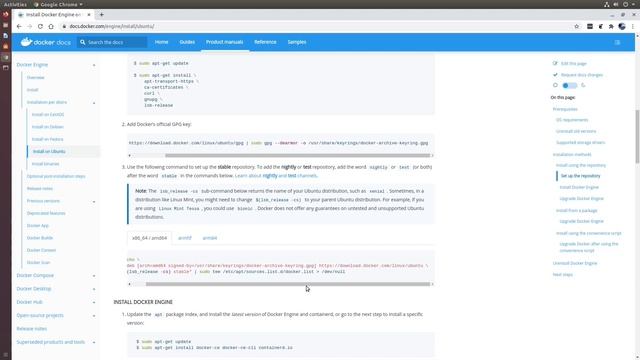
Task: Open Docker Scan in sidebar
Action: [38, 262]
